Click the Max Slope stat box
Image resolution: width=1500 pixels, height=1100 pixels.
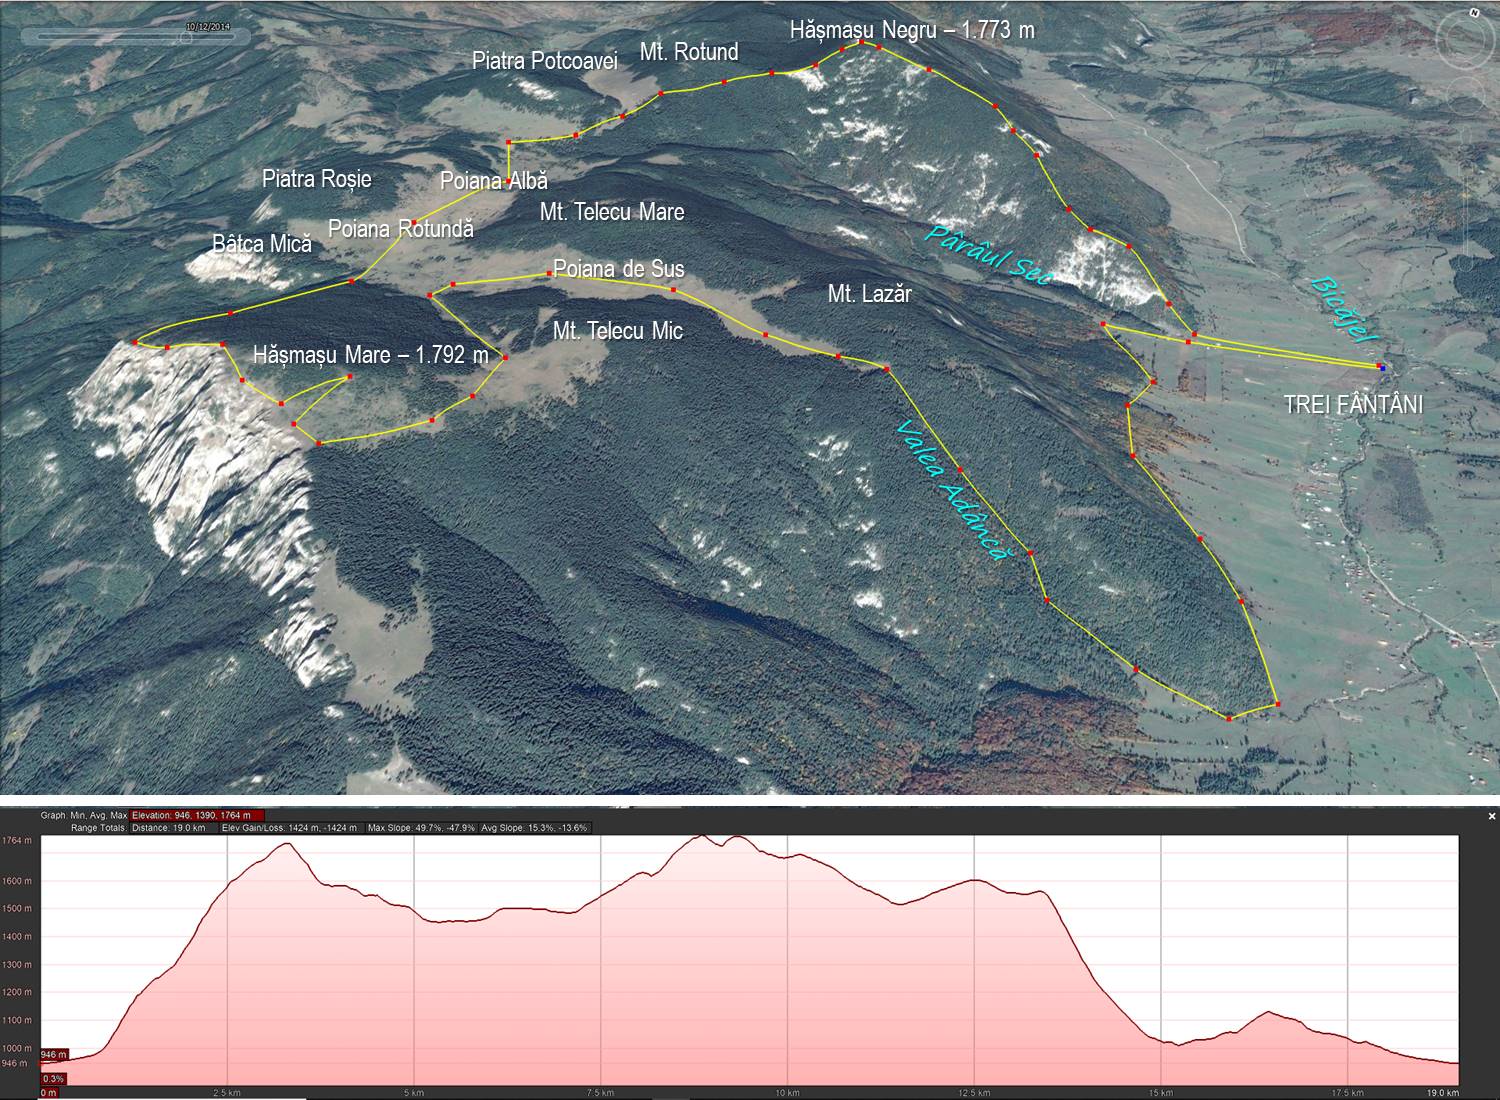(x=421, y=828)
